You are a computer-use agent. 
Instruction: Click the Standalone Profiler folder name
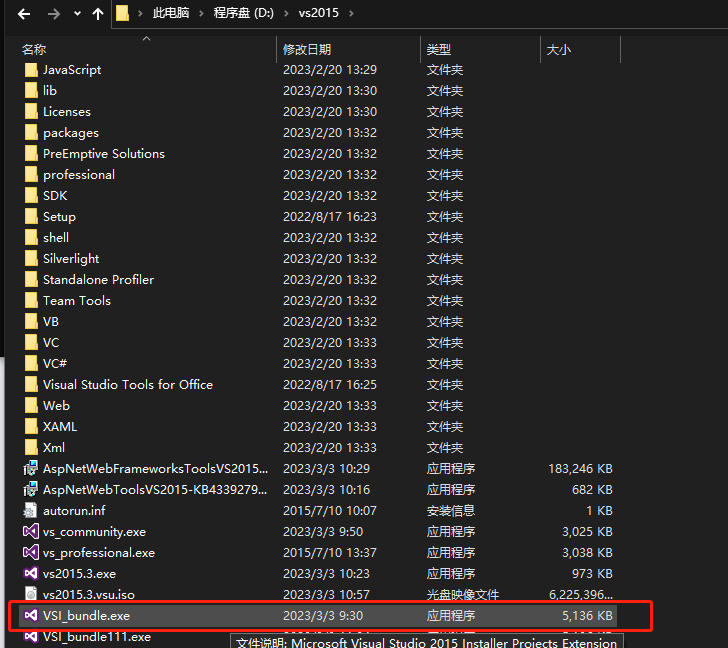98,280
